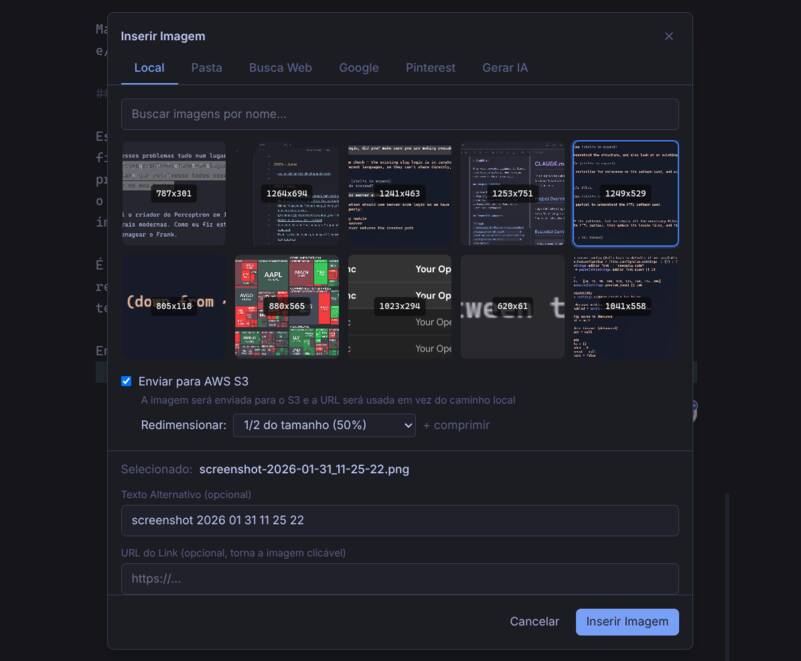801x661 pixels.
Task: Switch to the Google image search tab
Action: 359,68
